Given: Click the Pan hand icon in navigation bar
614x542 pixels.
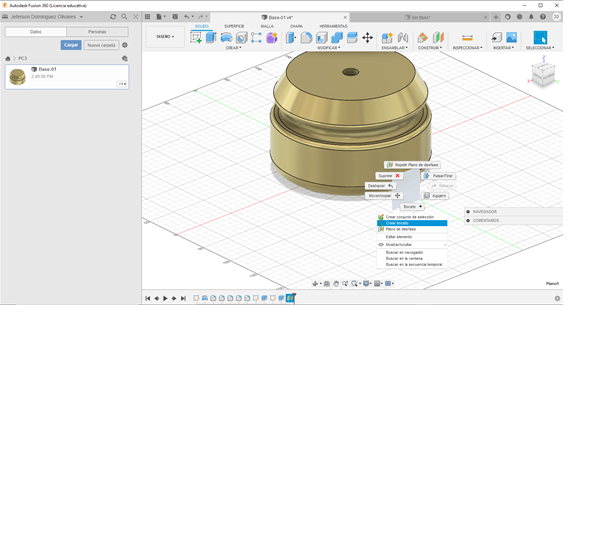Looking at the screenshot, I should click(x=336, y=284).
